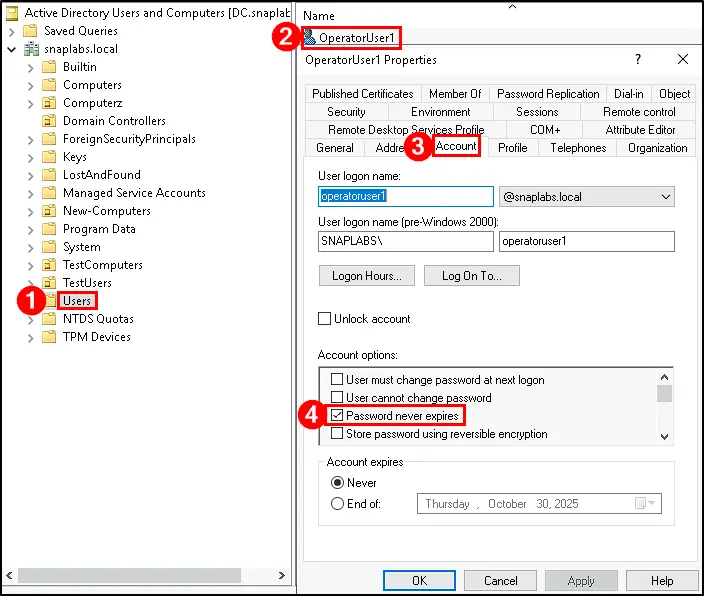Screen dimensions: 704x596
Task: Click the snaplabs.local domain icon
Action: [31, 49]
